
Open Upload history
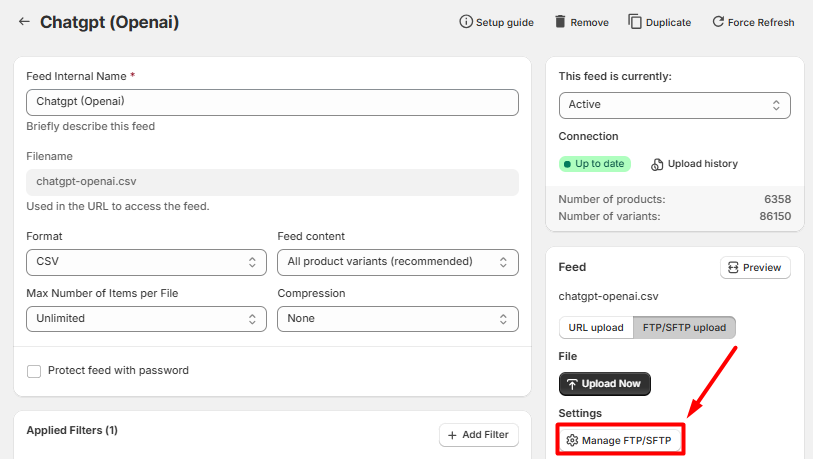click(694, 164)
